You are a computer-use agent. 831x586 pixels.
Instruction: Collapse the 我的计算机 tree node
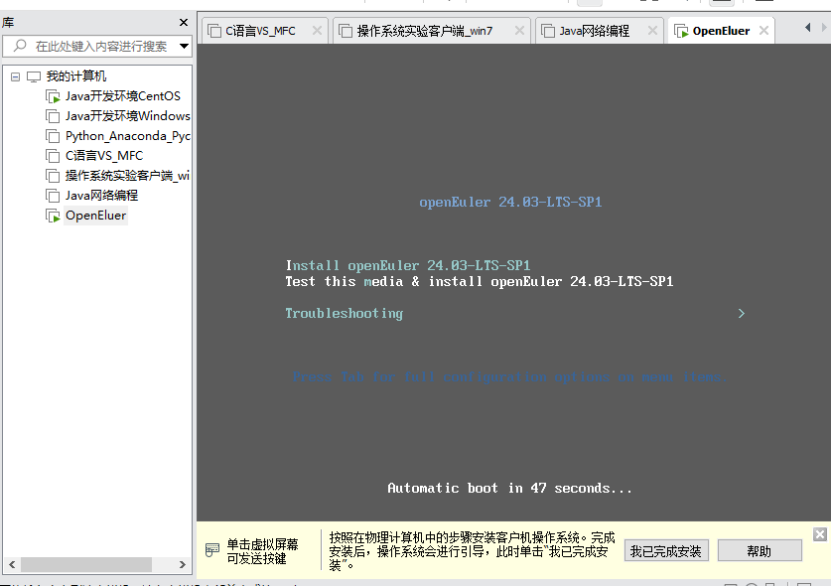click(x=15, y=77)
